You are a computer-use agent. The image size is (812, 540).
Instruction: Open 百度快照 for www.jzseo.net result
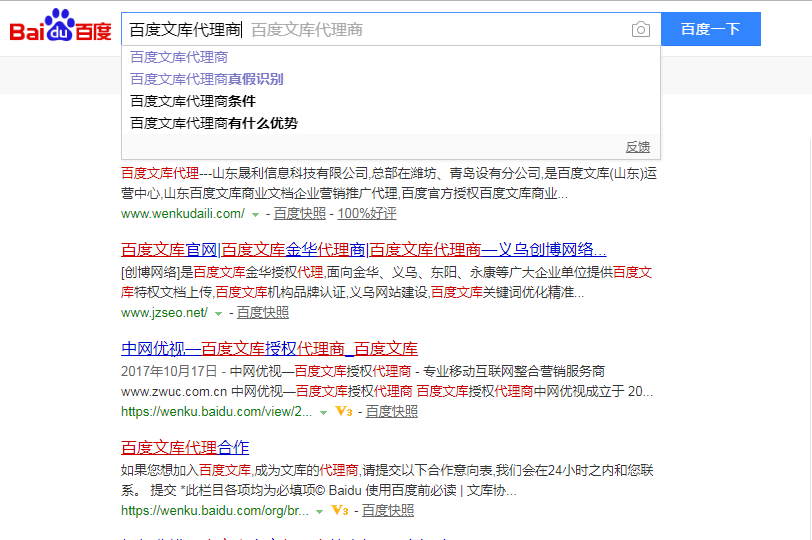(263, 313)
